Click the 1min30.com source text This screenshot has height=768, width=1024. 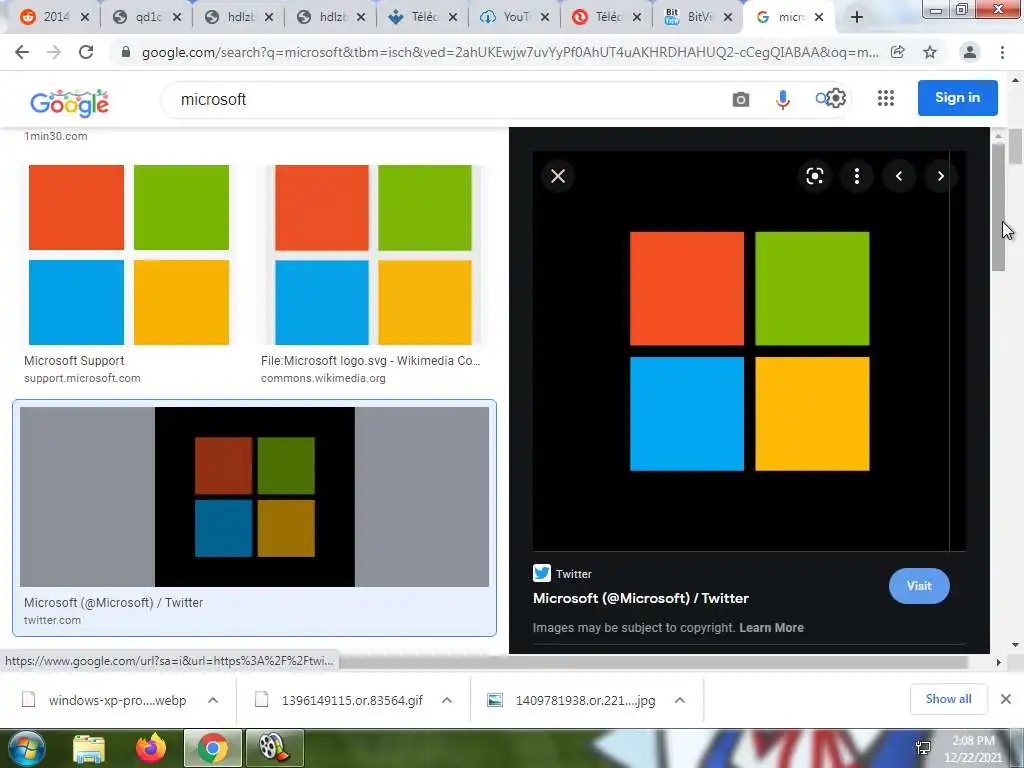point(56,136)
